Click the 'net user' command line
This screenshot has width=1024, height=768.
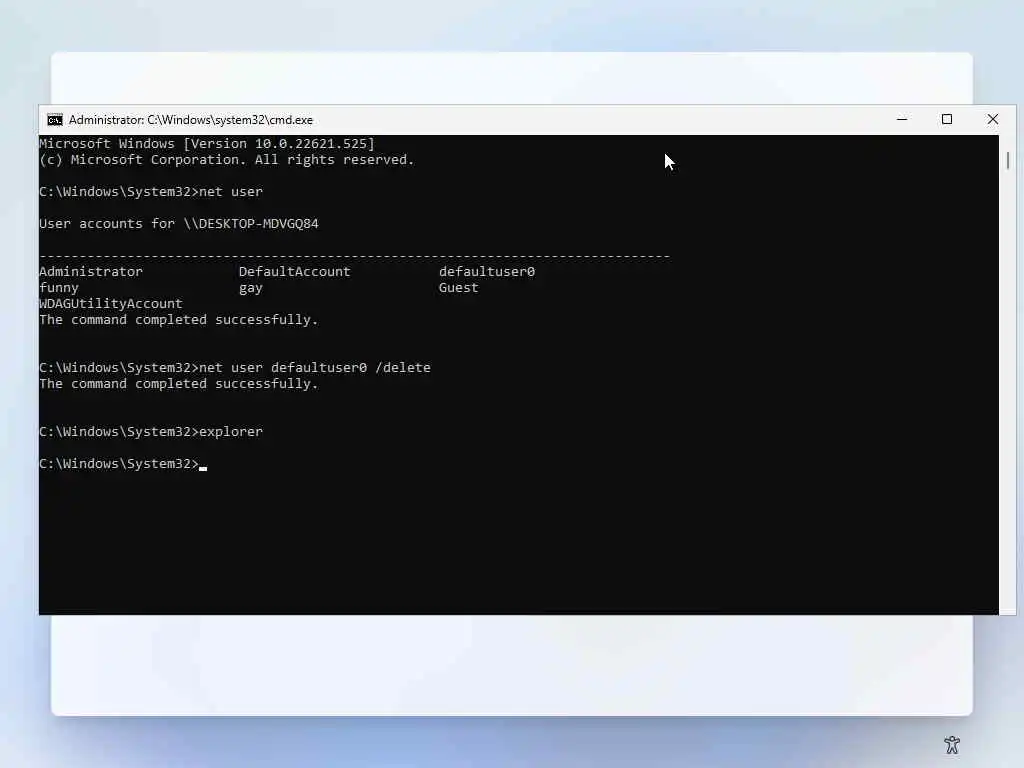[x=151, y=192]
